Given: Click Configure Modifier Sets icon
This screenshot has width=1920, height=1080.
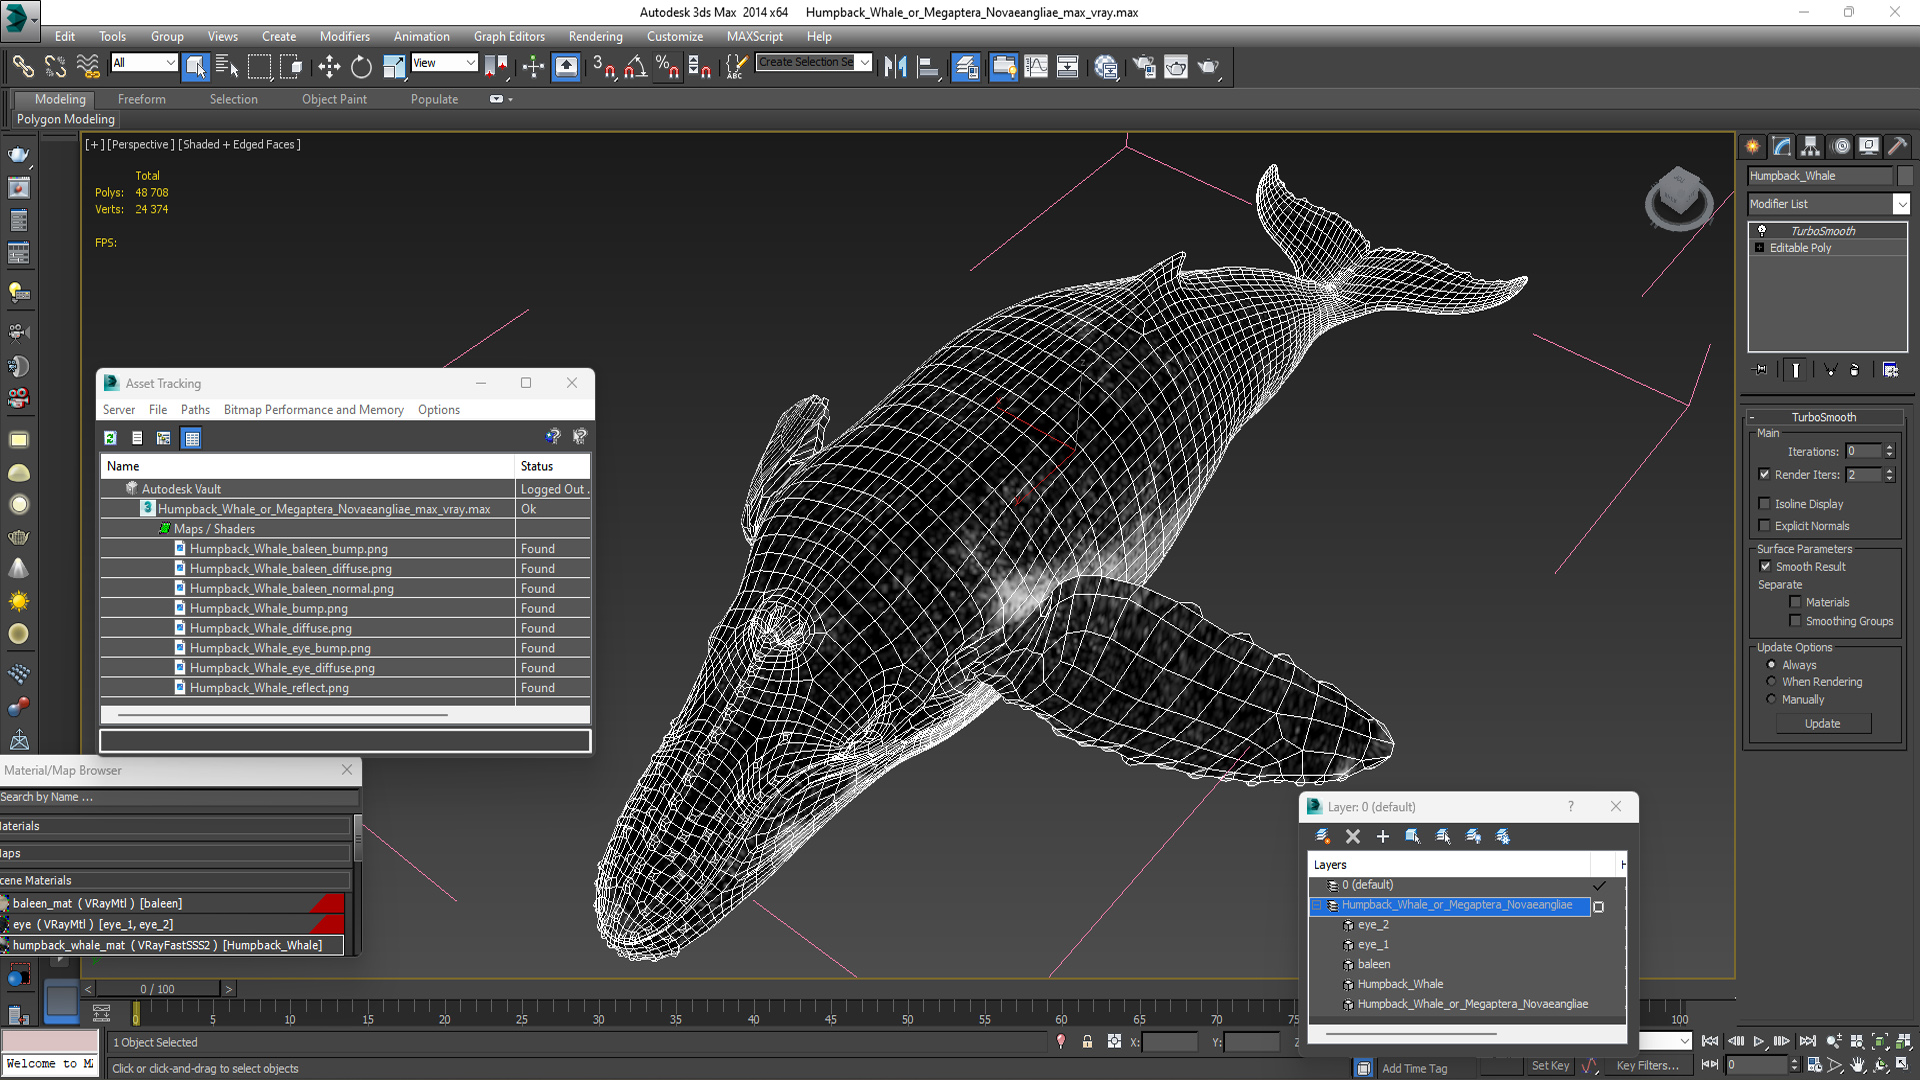Looking at the screenshot, I should [1890, 370].
